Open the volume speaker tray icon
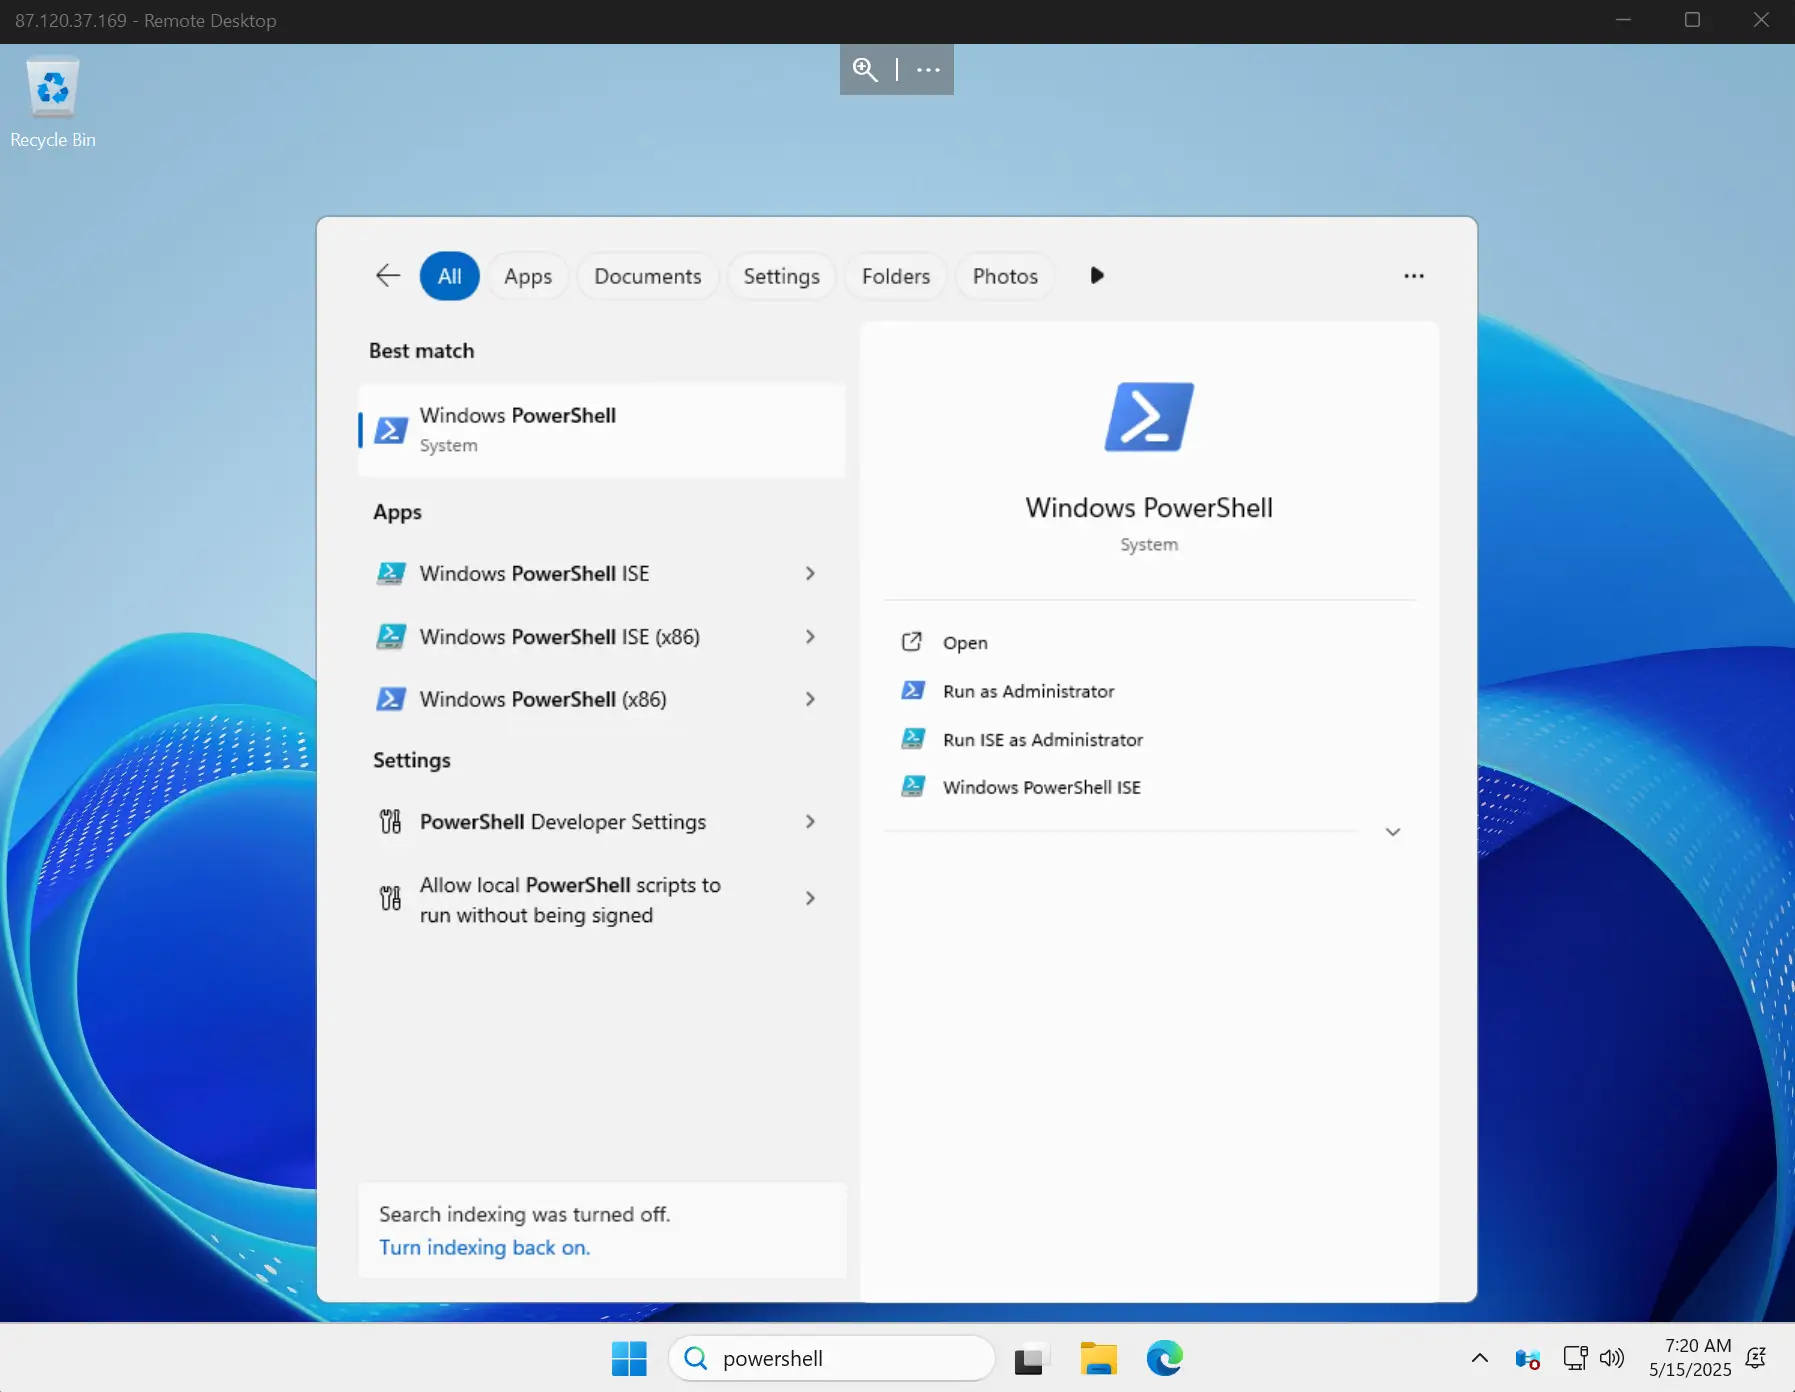Screen dimensions: 1795x1392 1611,1358
